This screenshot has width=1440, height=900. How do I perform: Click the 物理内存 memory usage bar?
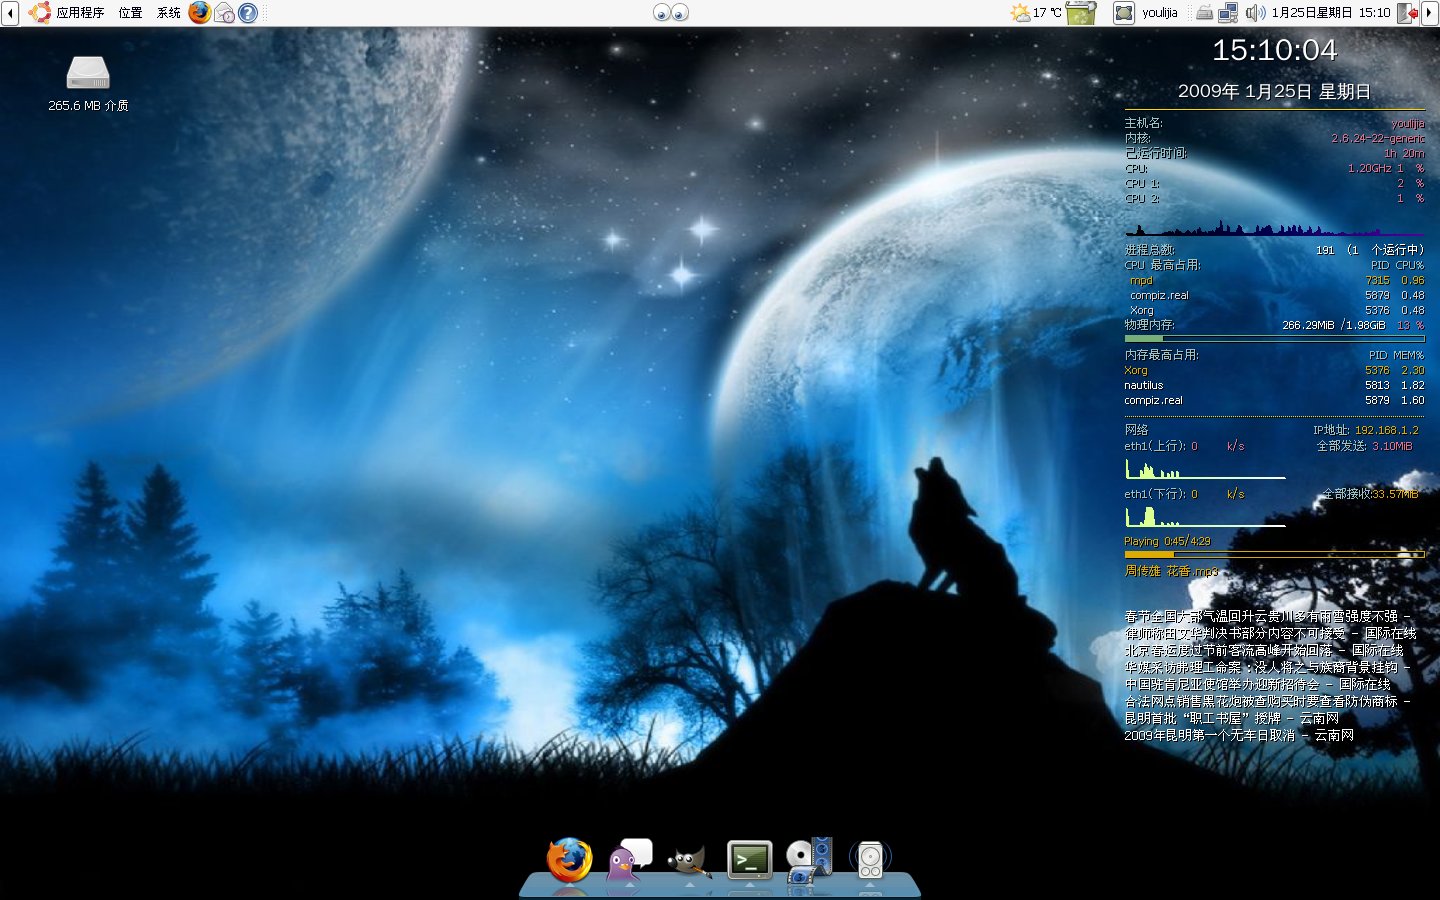(x=1274, y=339)
